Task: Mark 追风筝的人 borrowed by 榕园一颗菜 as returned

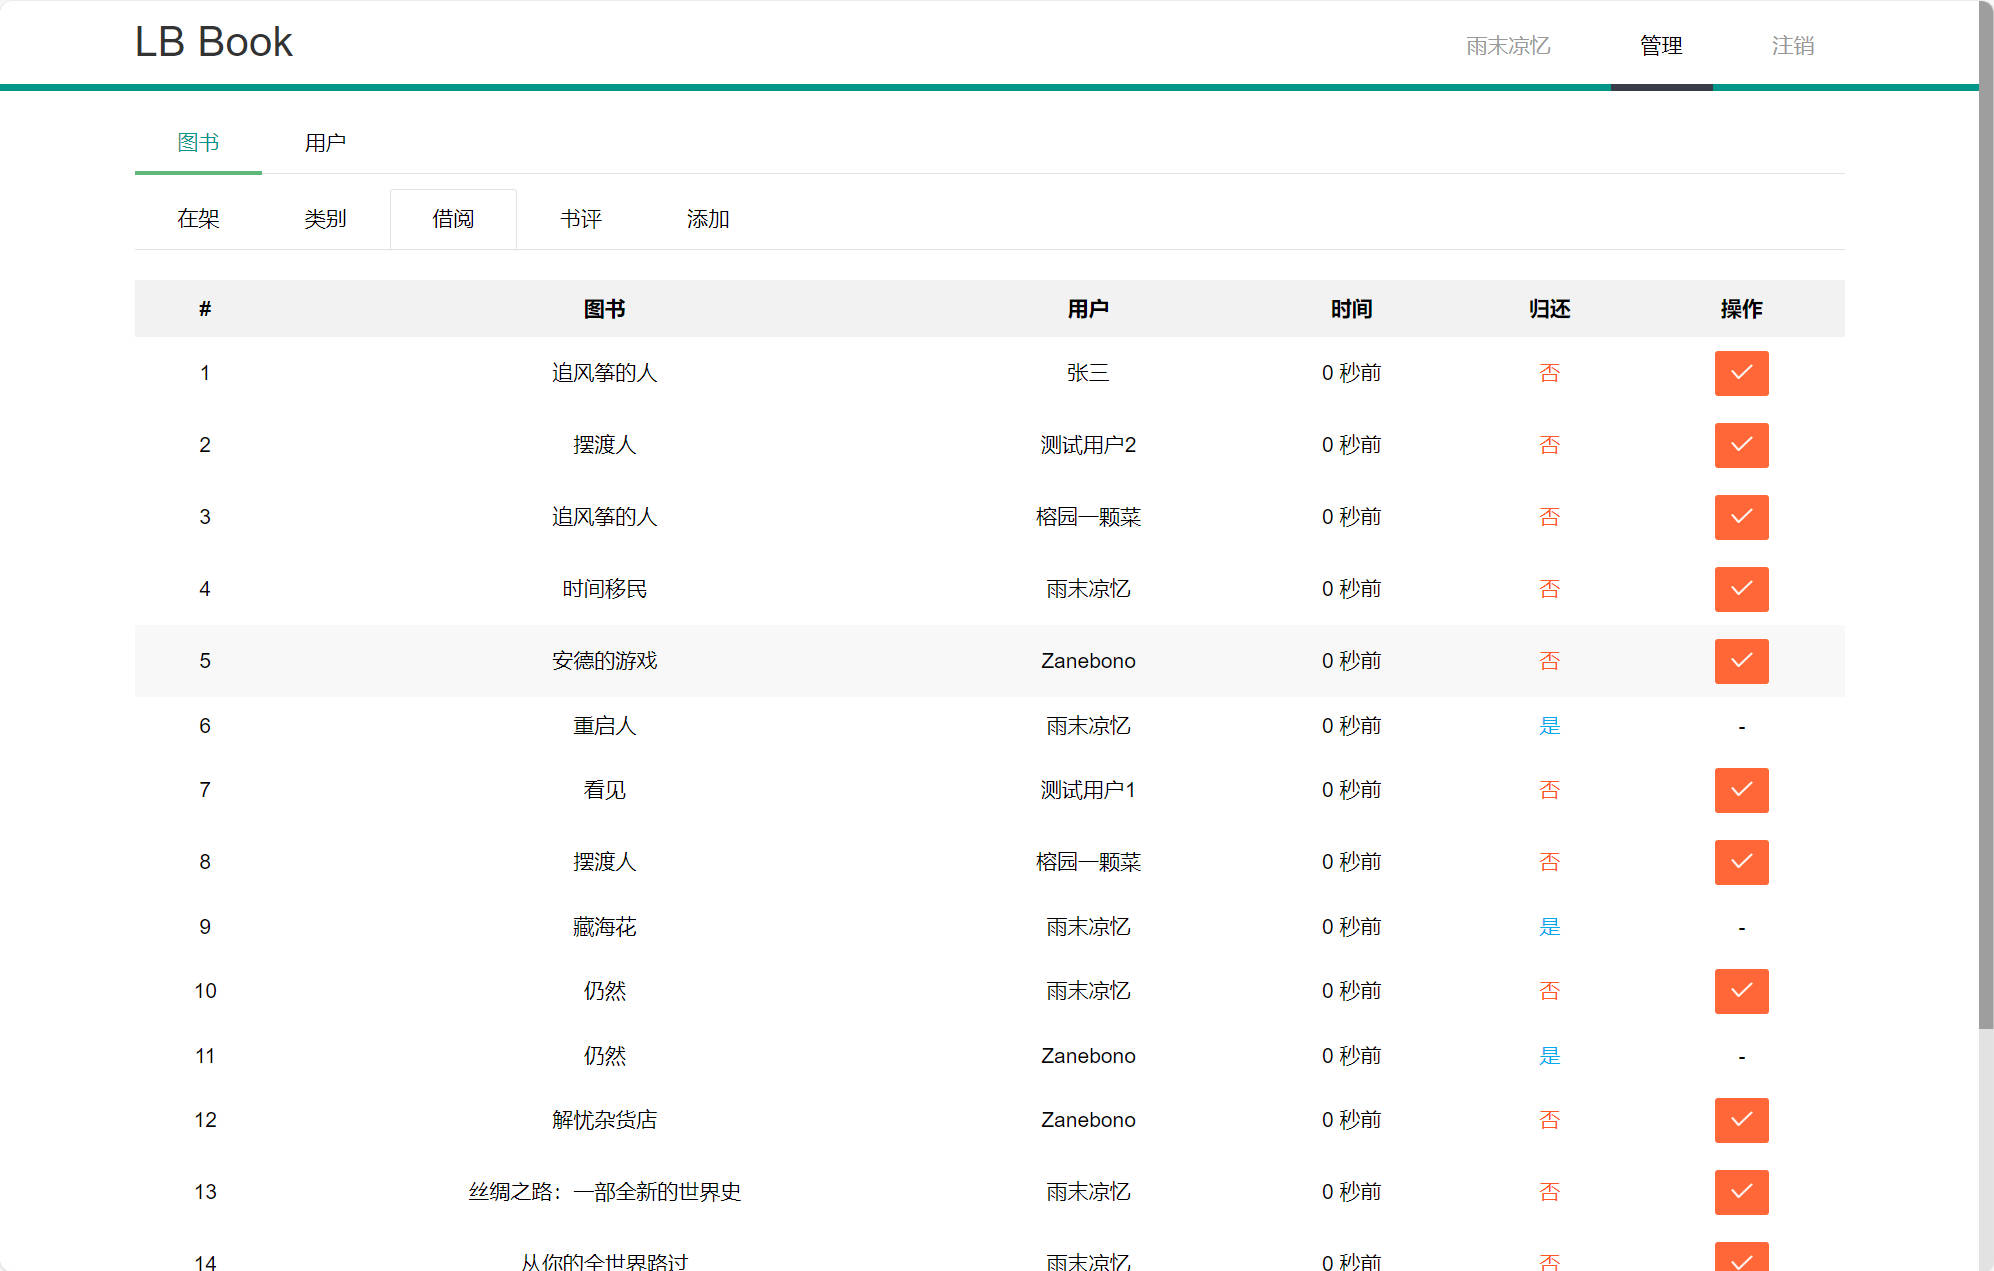Action: click(x=1741, y=517)
